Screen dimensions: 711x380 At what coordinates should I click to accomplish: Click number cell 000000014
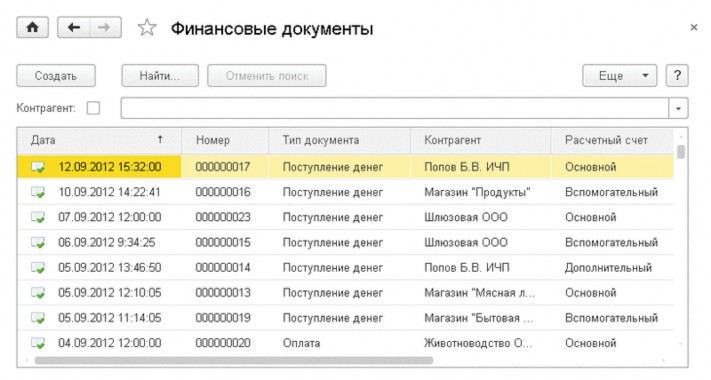click(223, 268)
